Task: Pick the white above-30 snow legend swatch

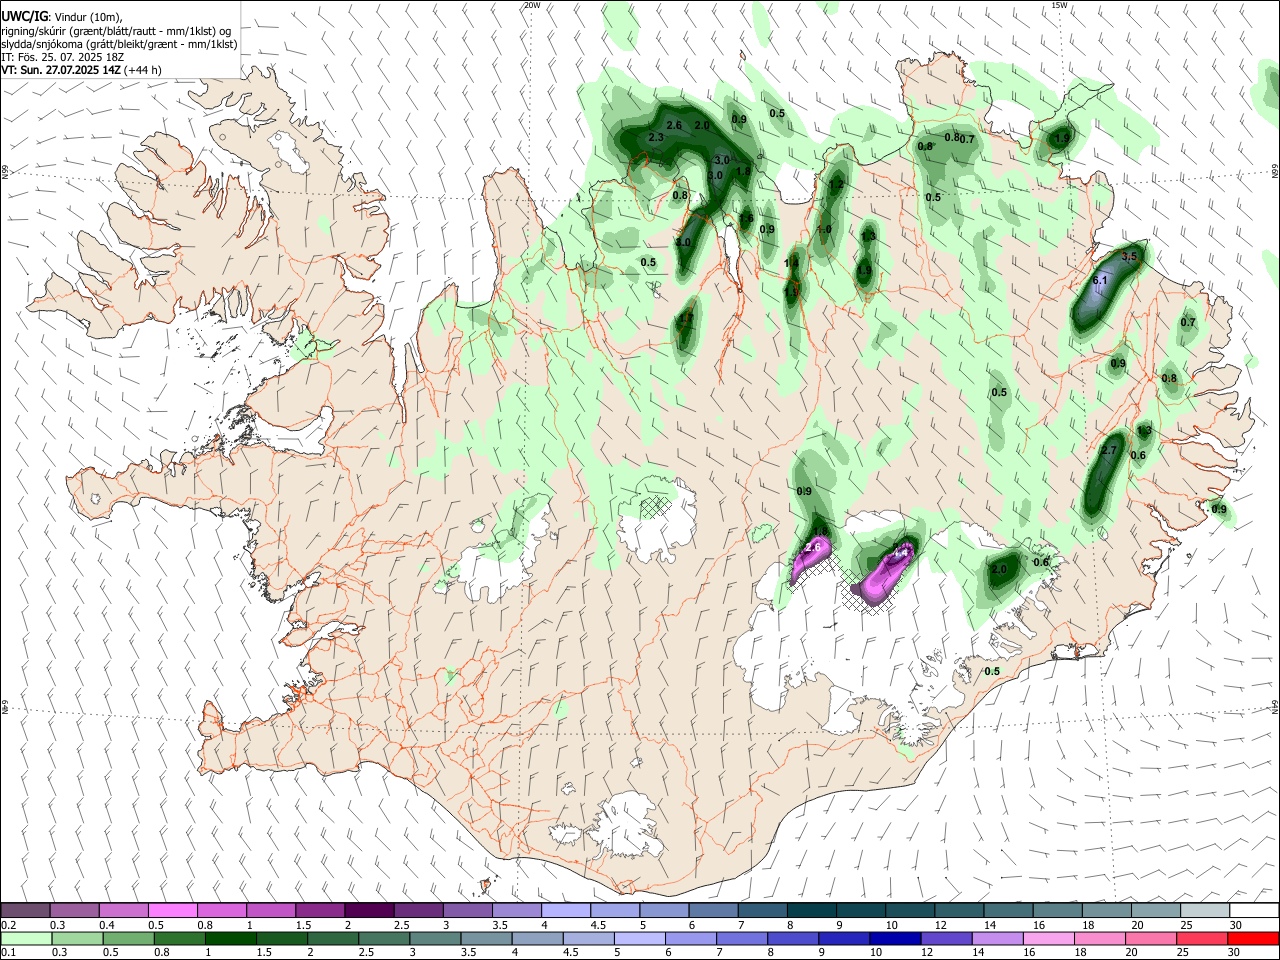Action: [x=1253, y=910]
